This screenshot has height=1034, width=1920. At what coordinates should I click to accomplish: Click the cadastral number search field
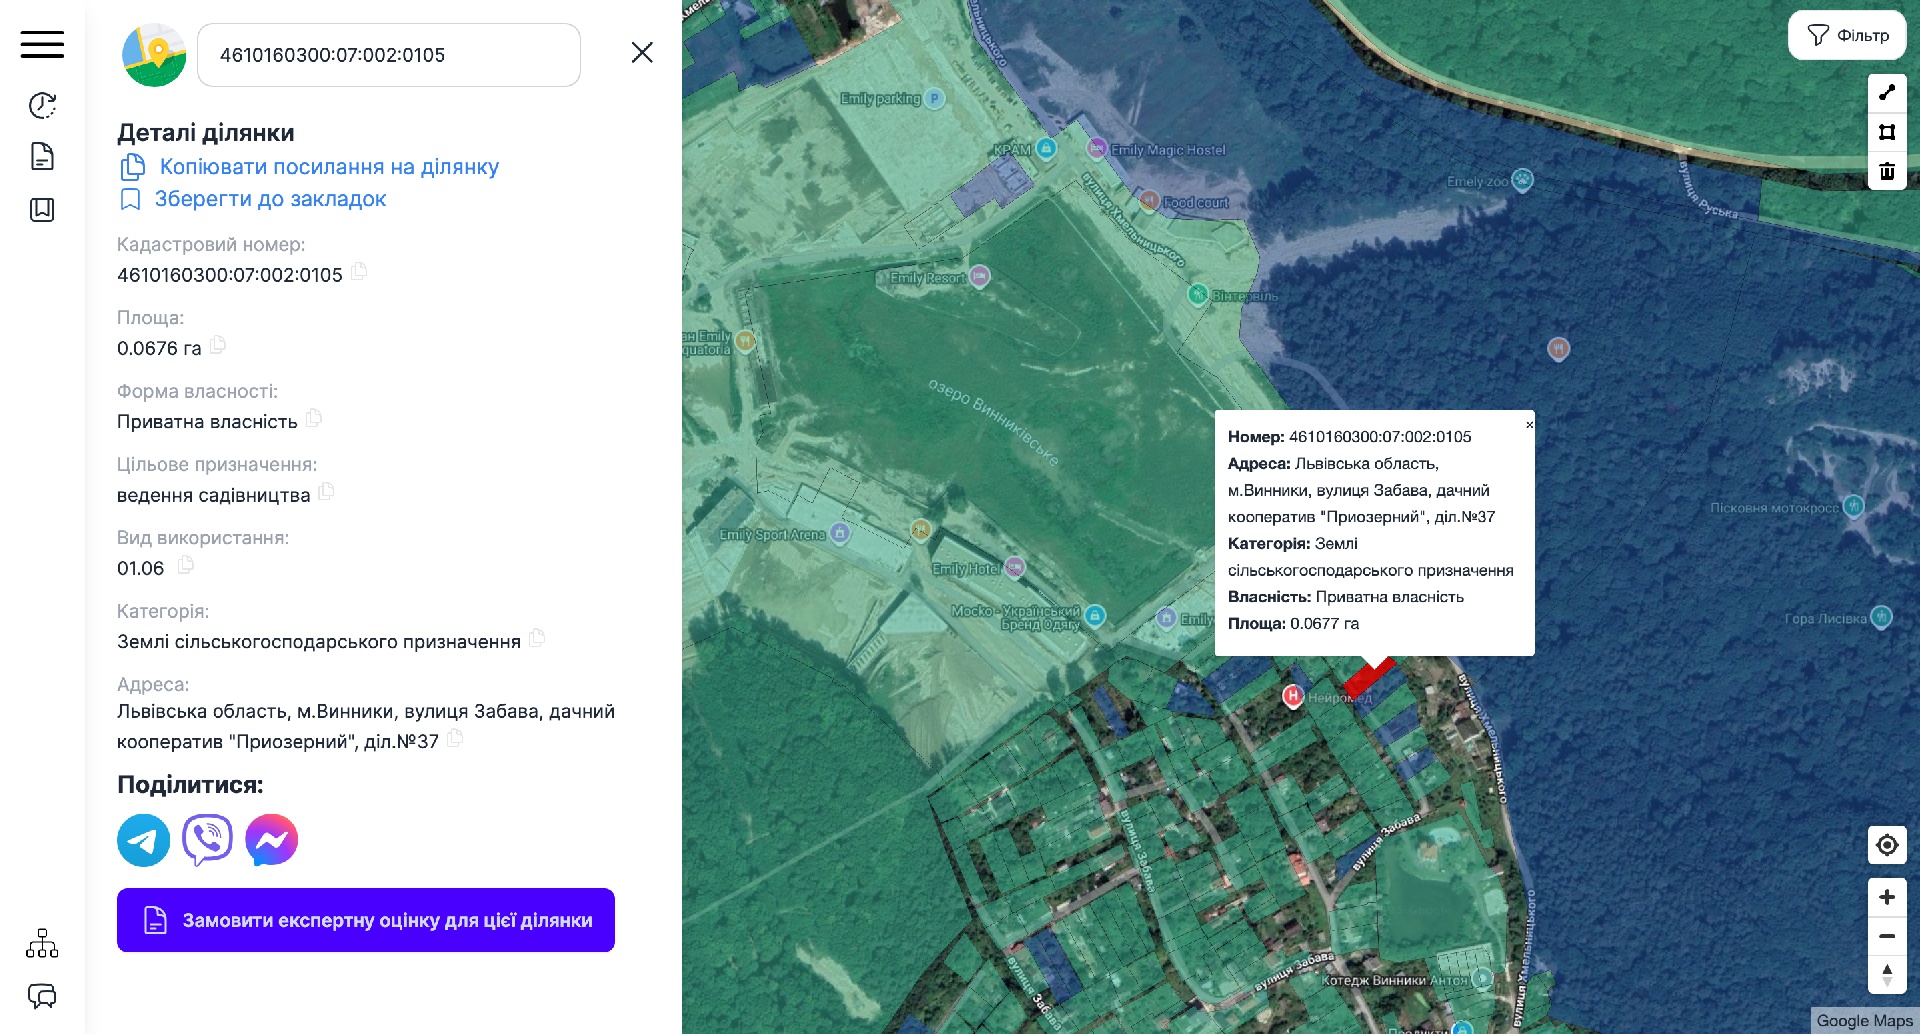pos(388,55)
